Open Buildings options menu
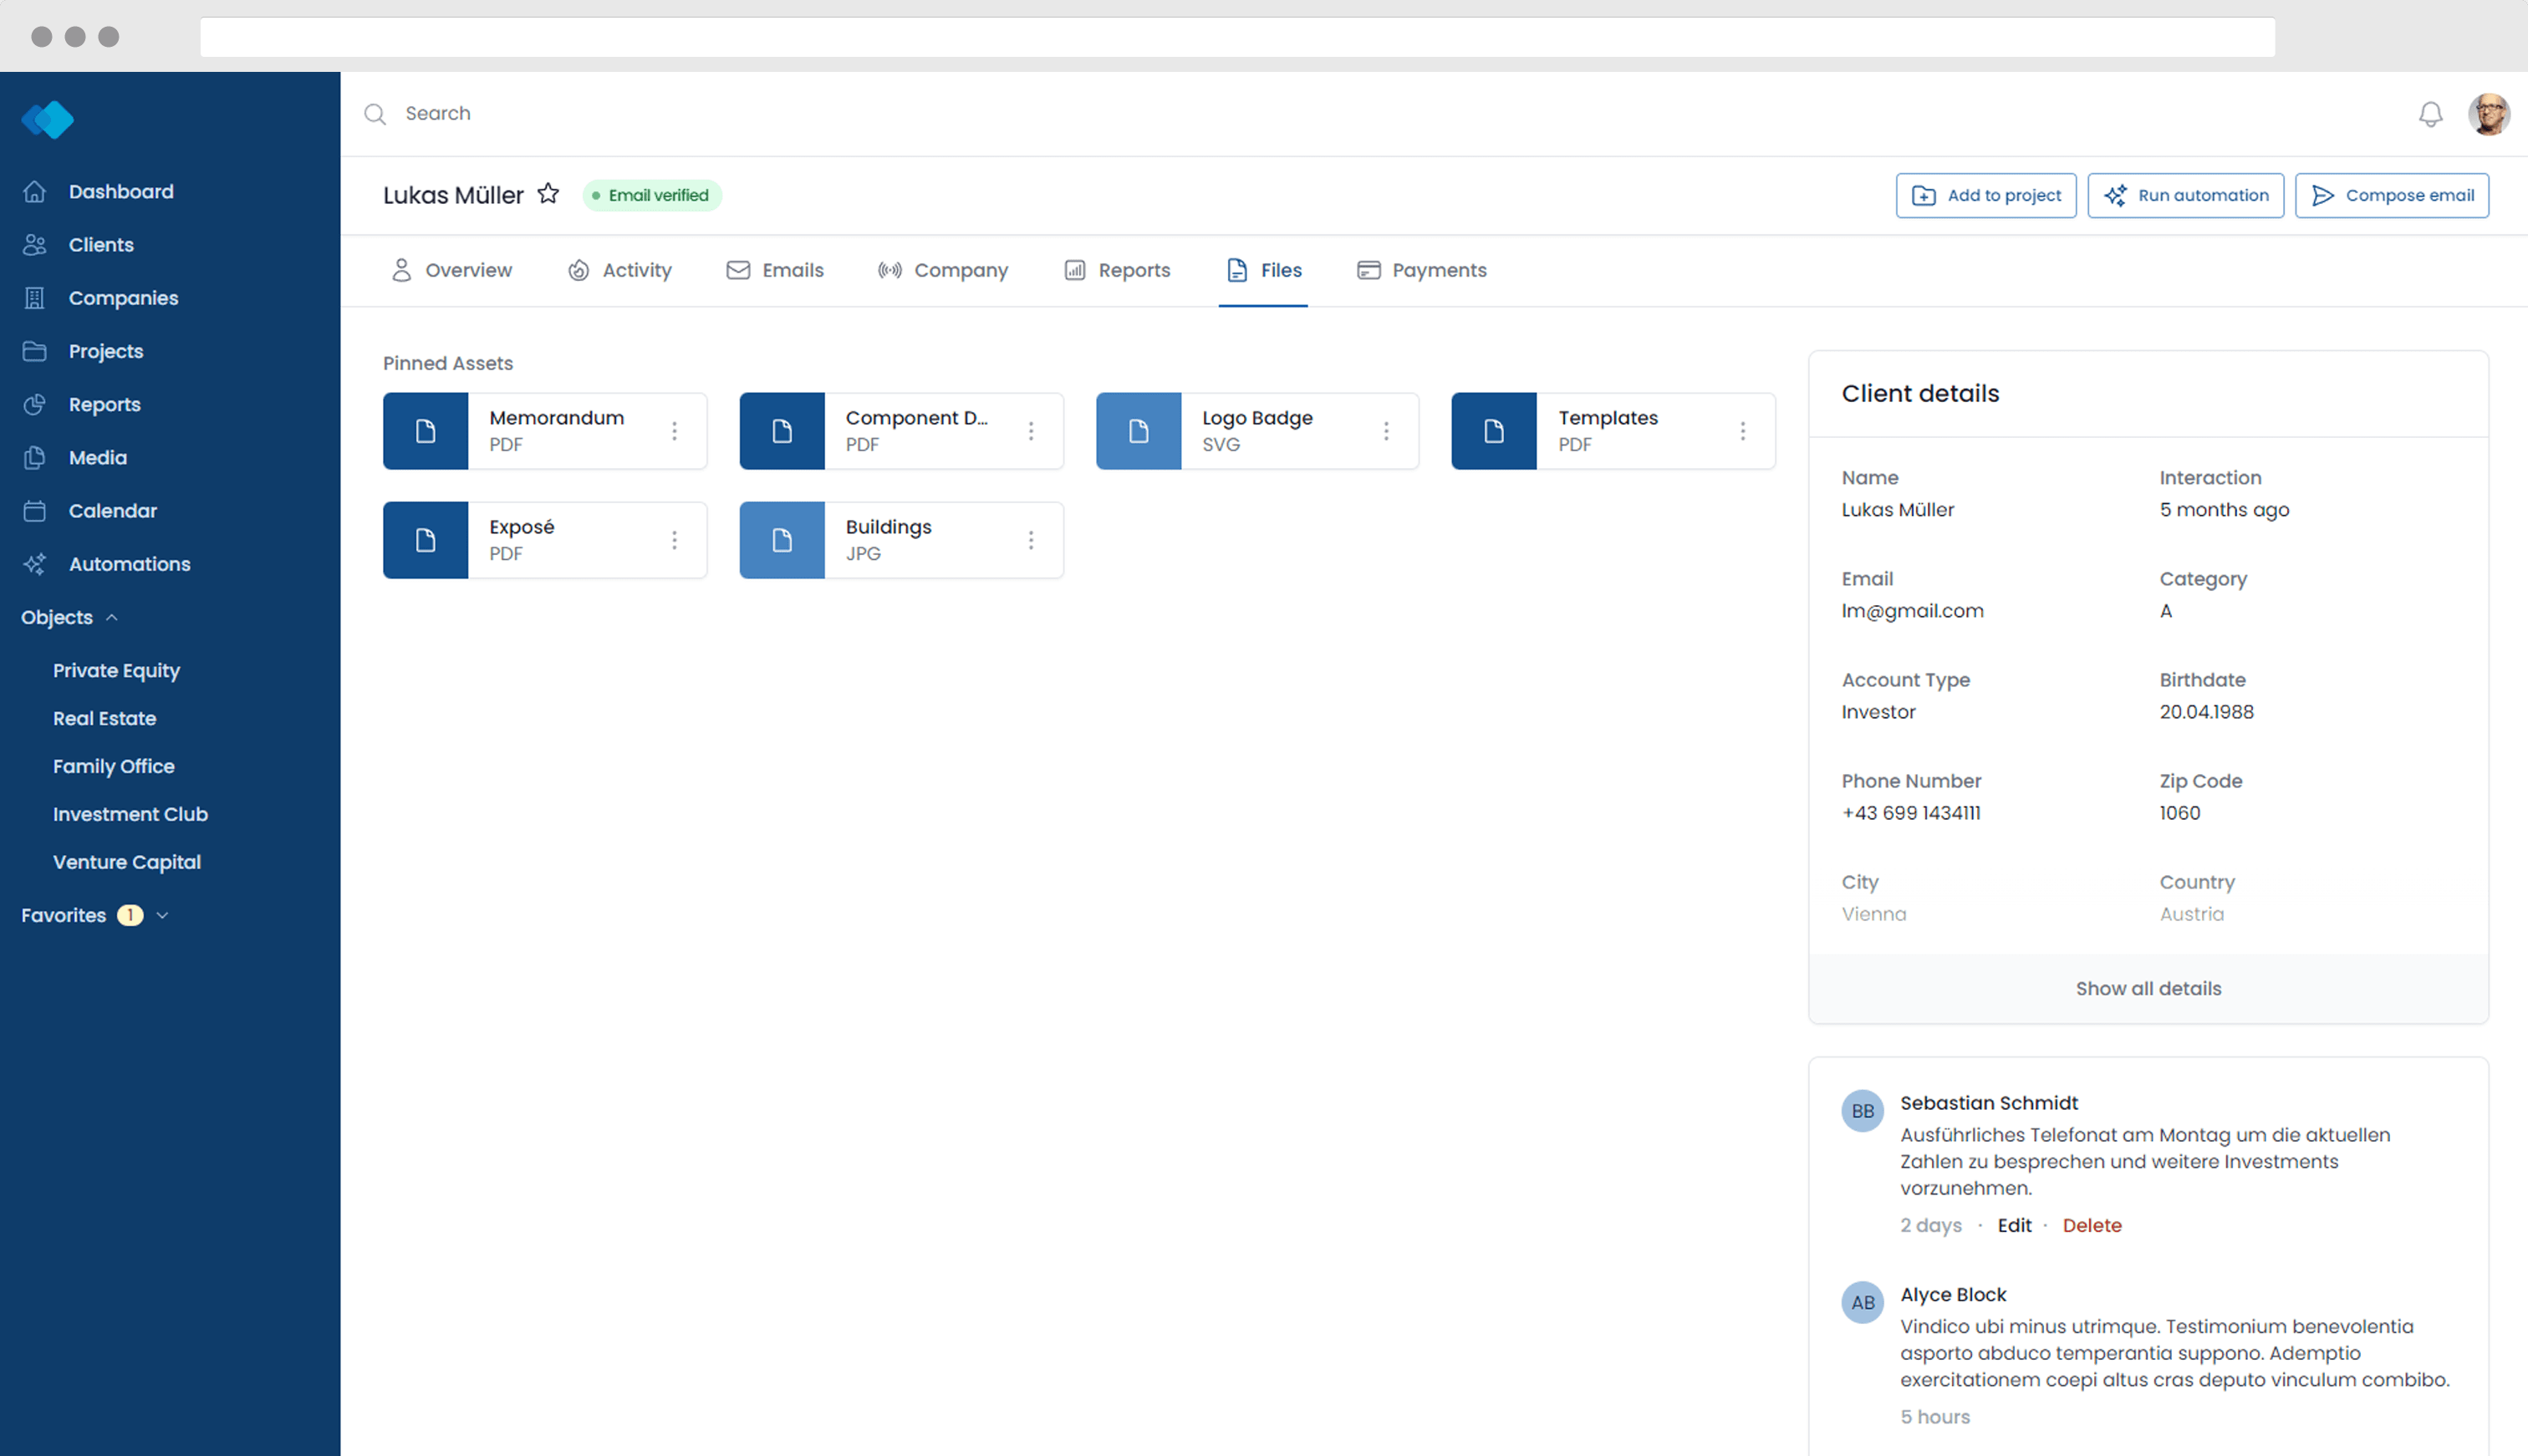 (1031, 540)
